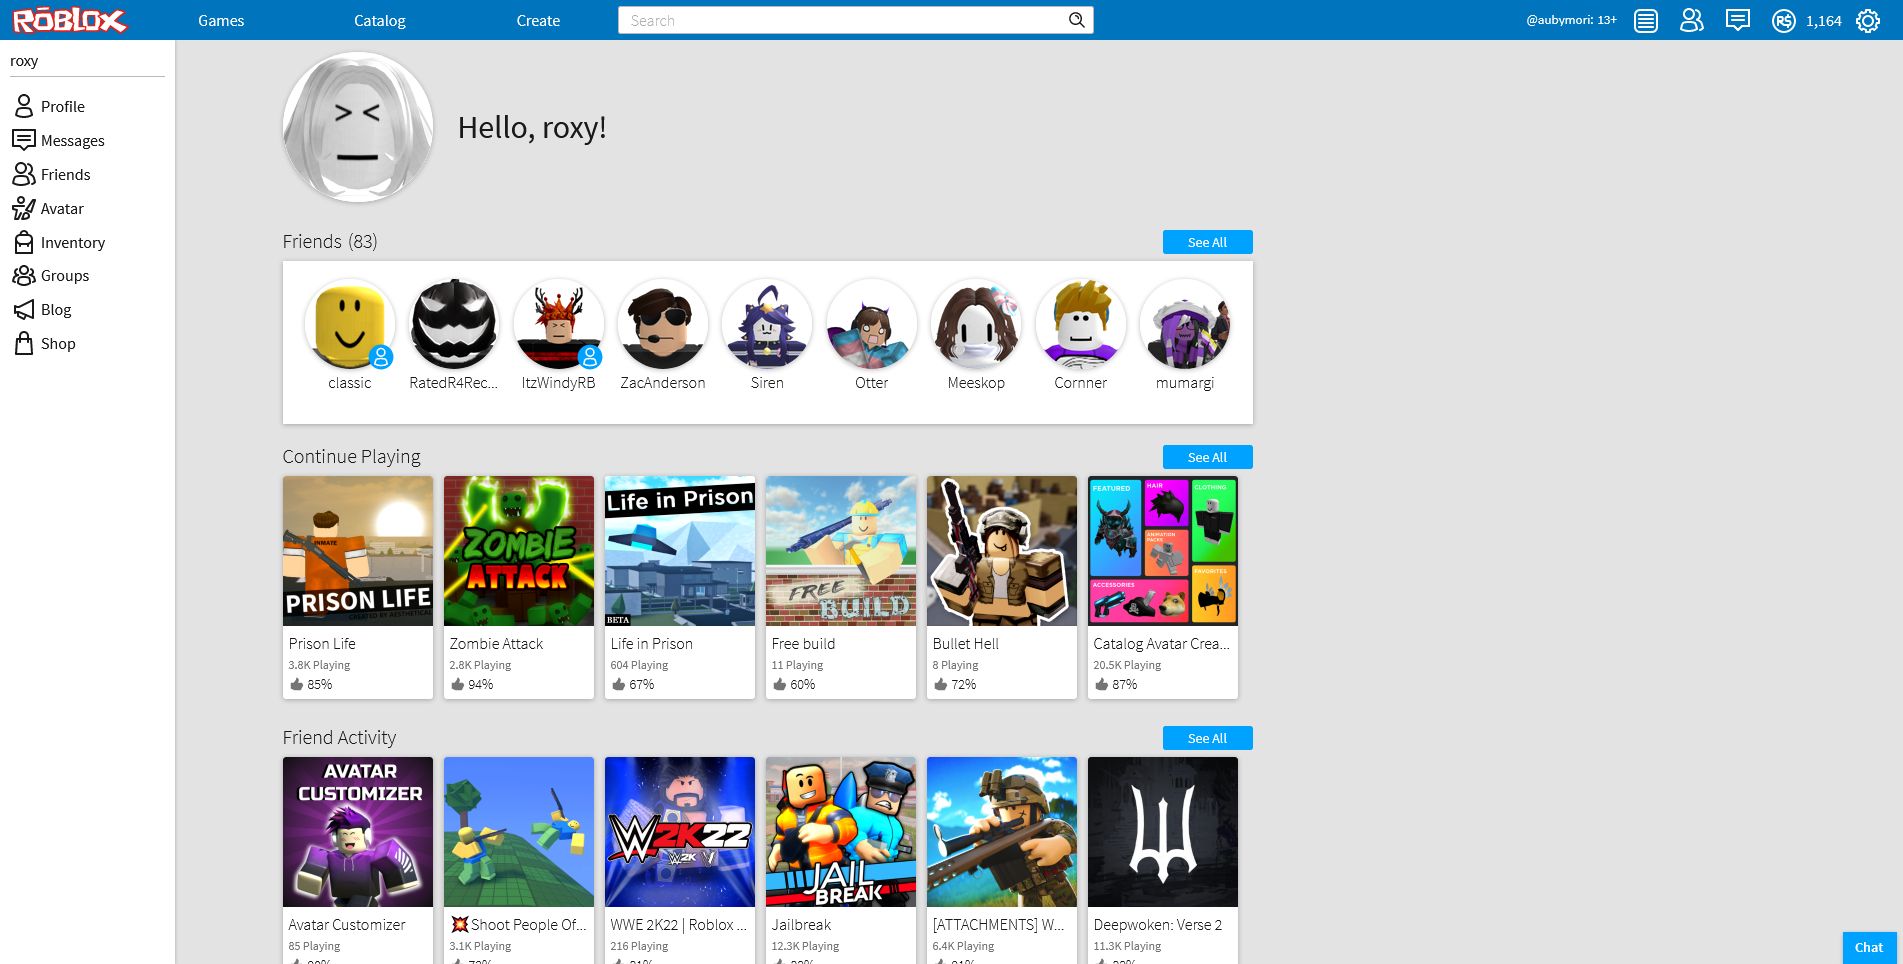Open roxy's large profile avatar

pyautogui.click(x=358, y=128)
